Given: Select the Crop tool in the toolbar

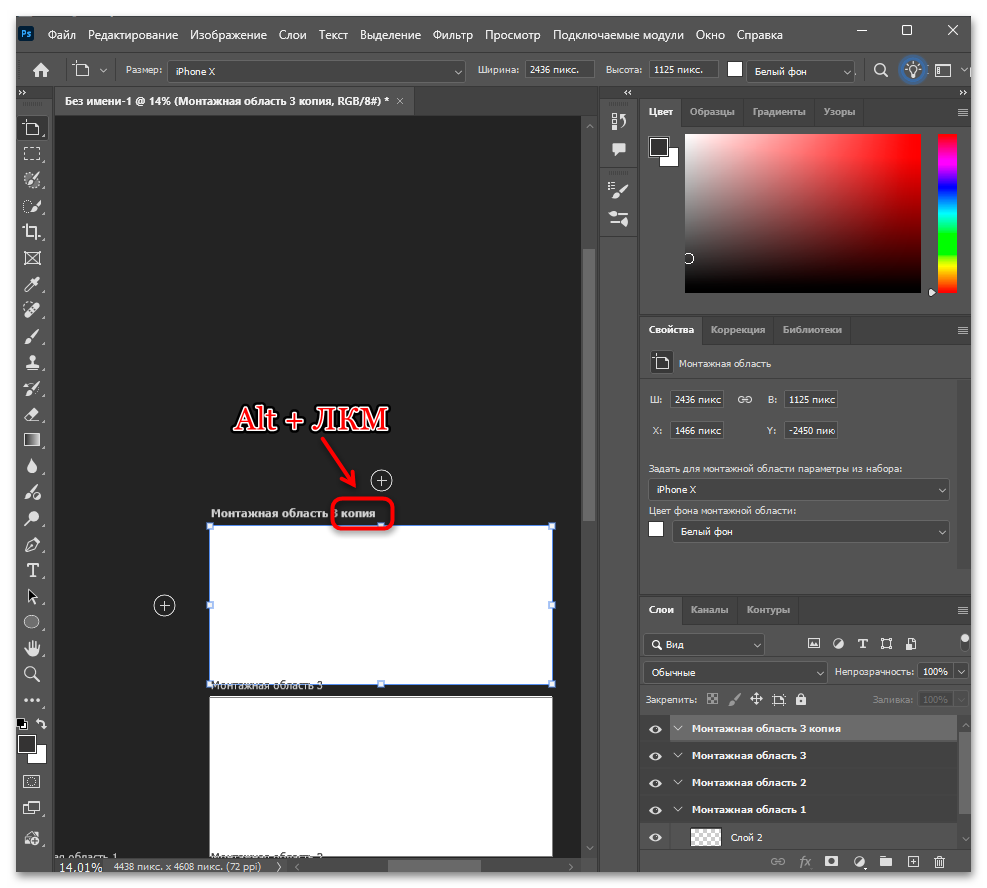Looking at the screenshot, I should [32, 232].
